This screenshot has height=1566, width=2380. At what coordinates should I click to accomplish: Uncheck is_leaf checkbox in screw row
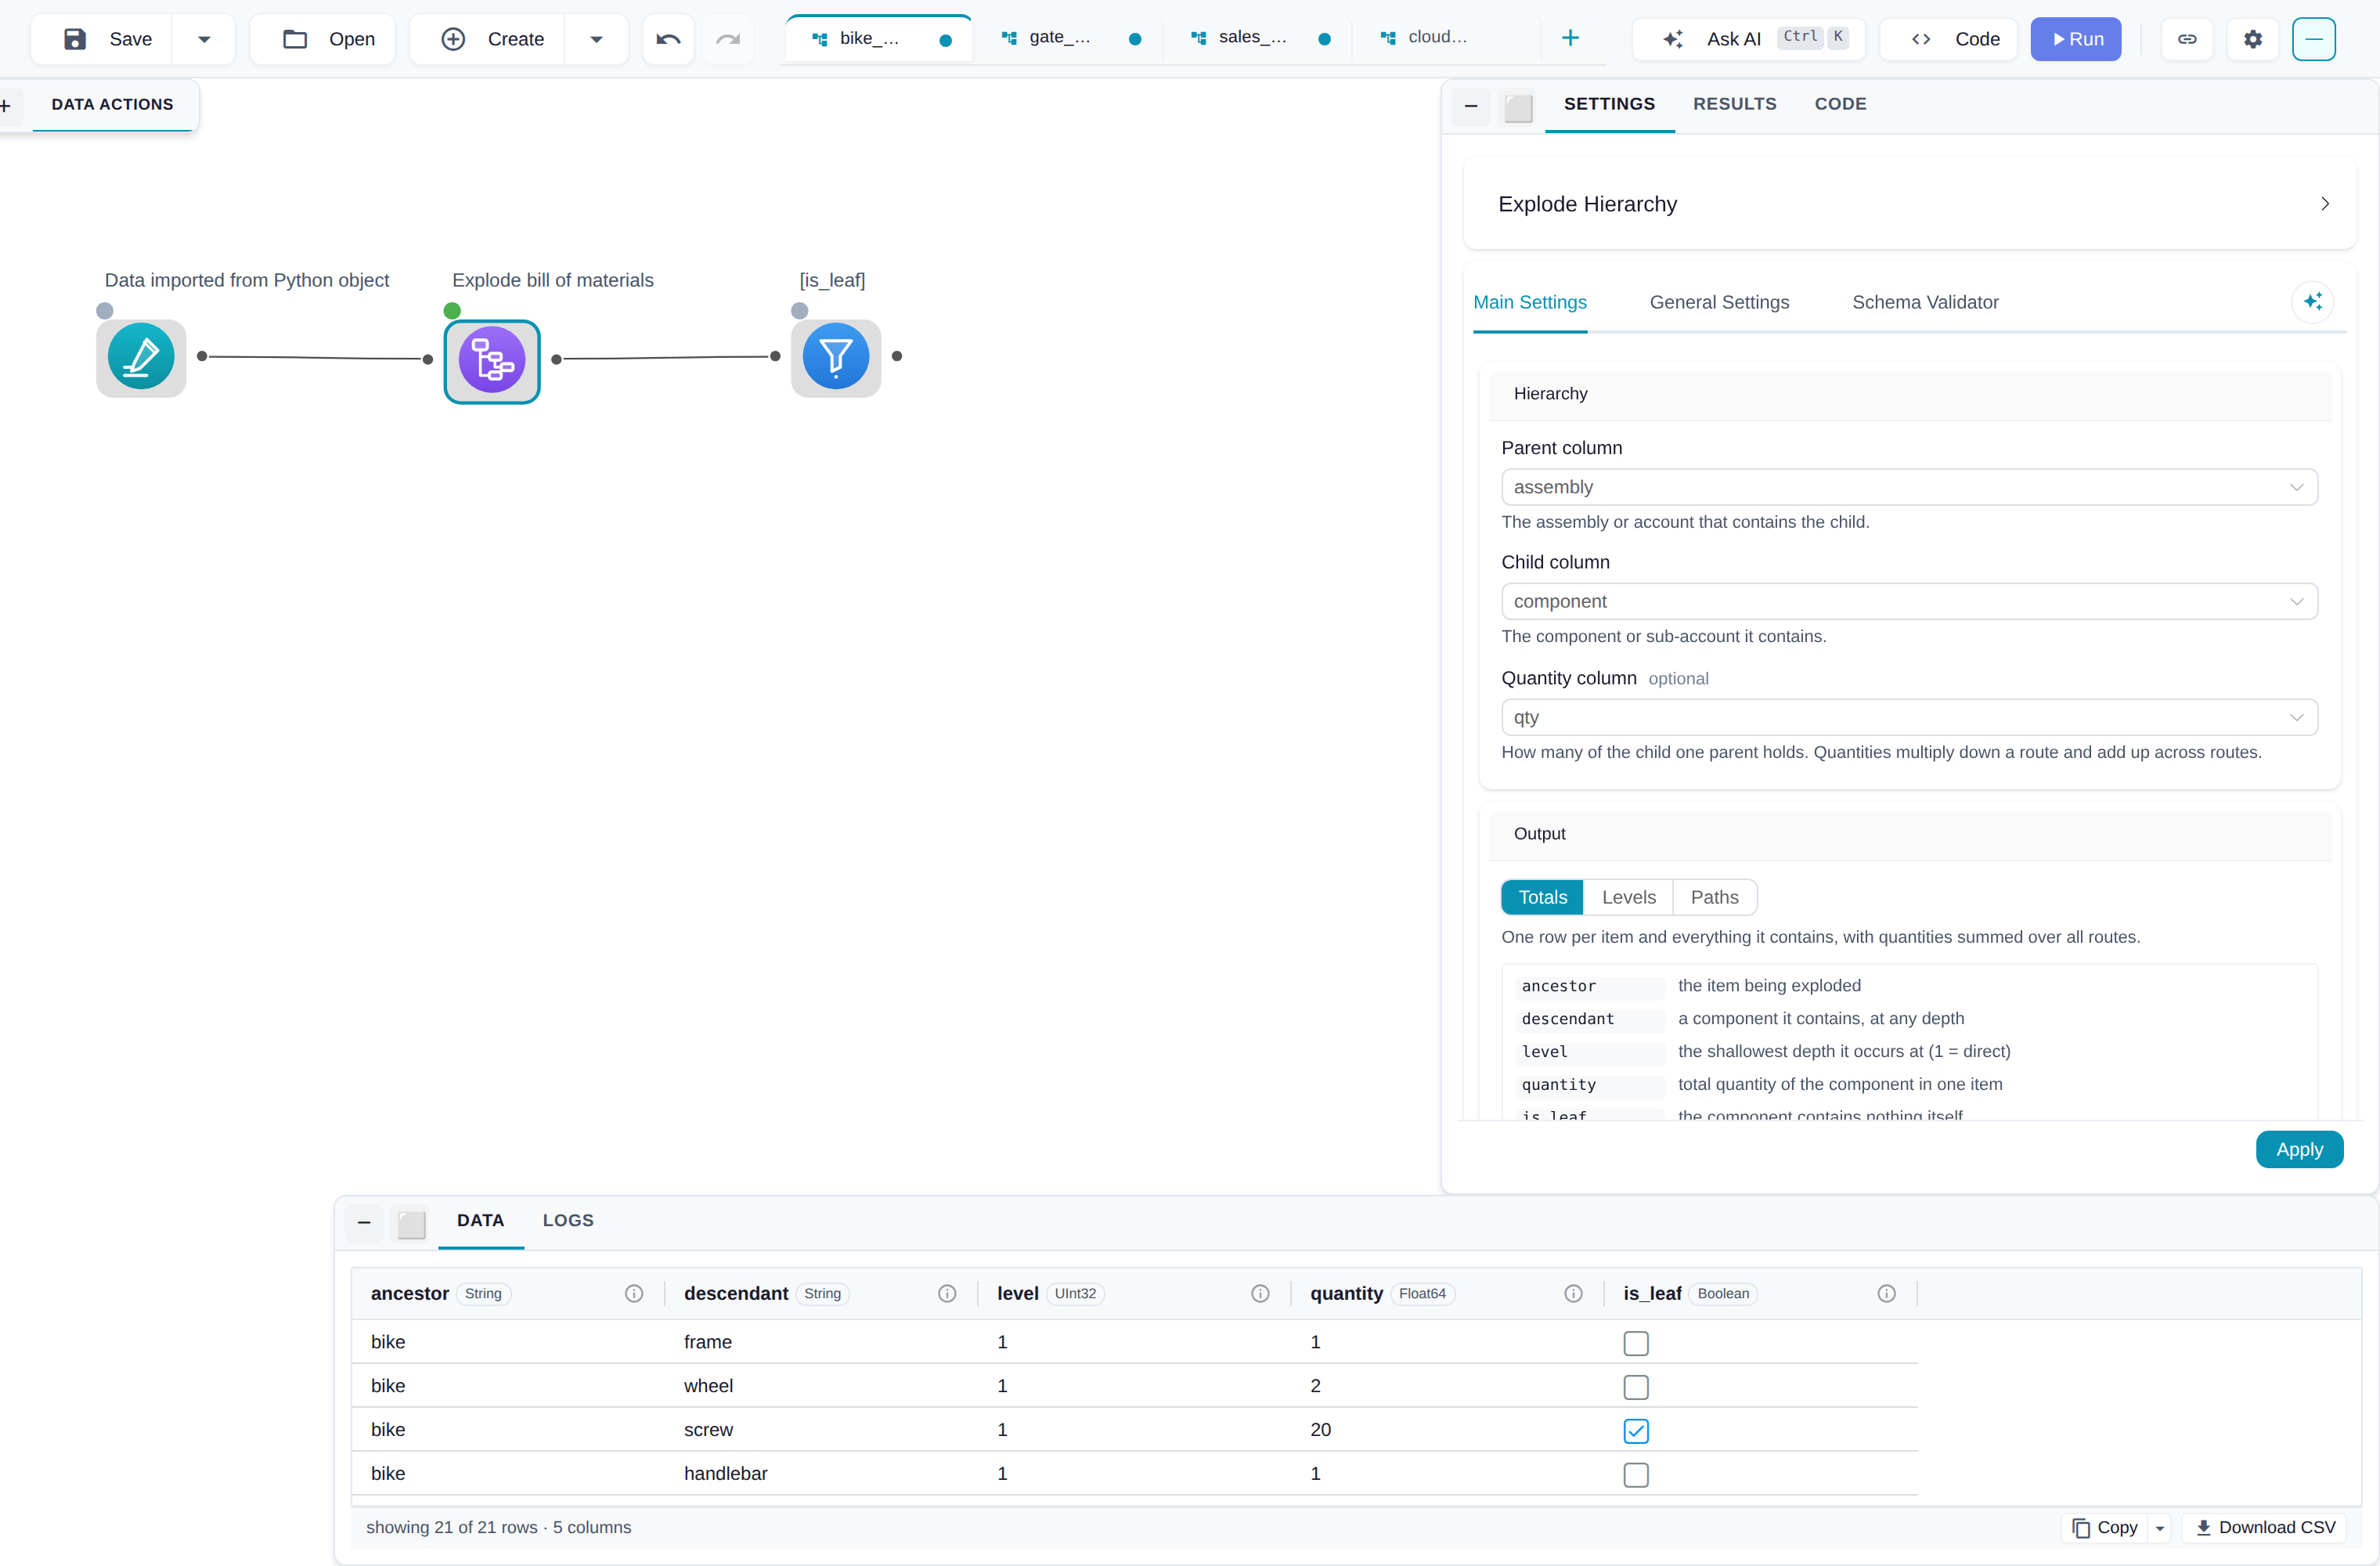(1636, 1431)
